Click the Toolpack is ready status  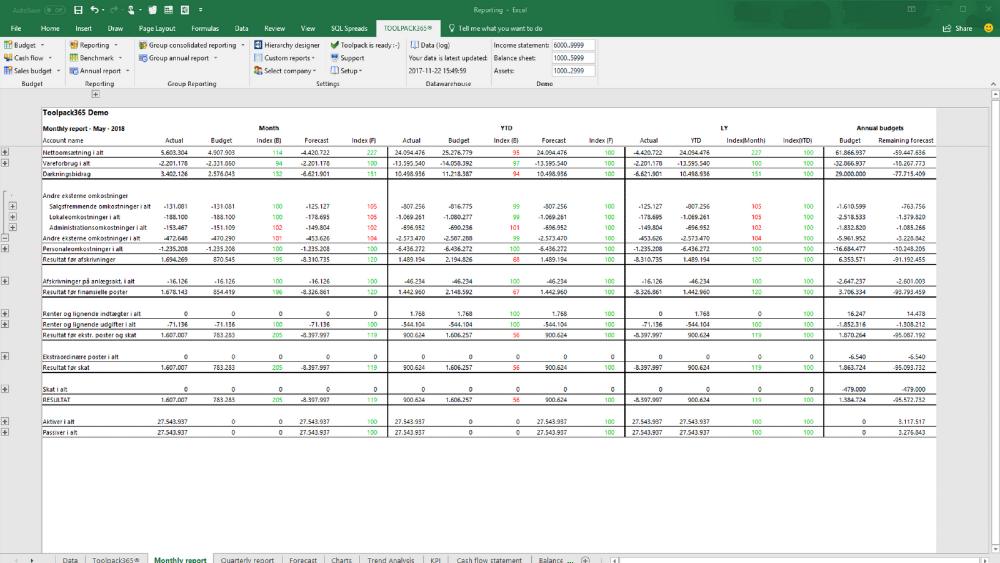coord(369,45)
